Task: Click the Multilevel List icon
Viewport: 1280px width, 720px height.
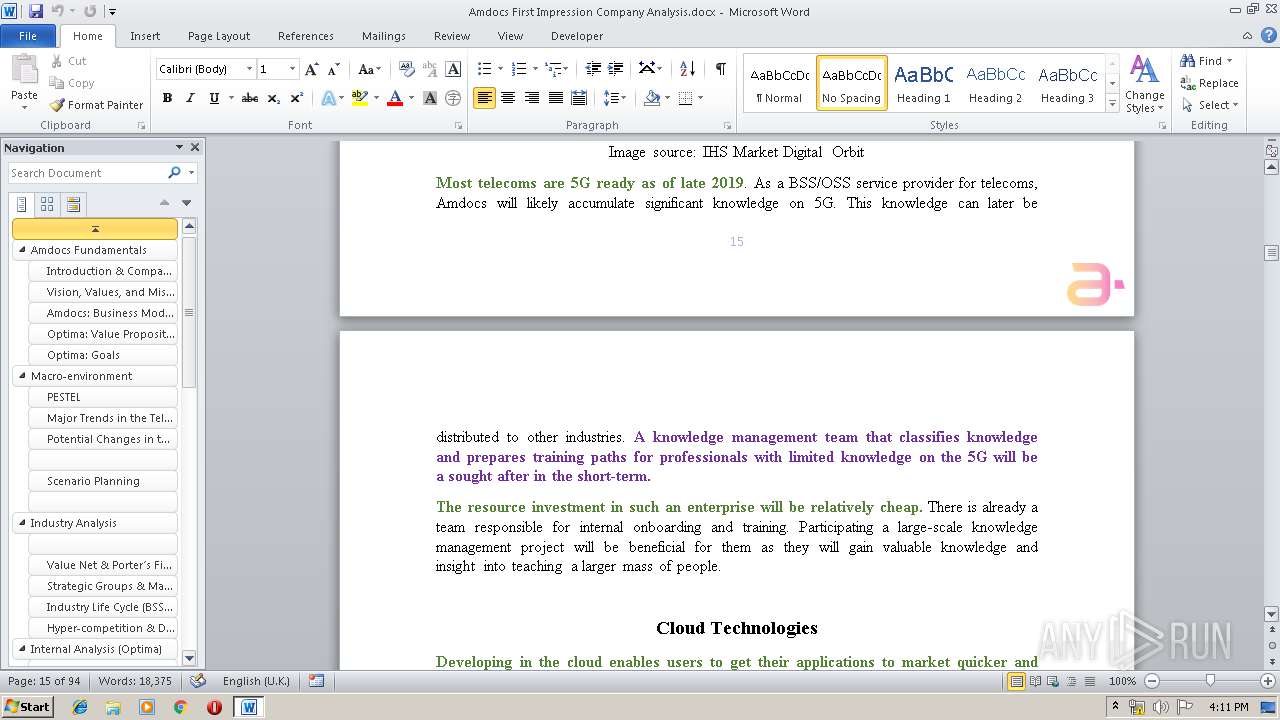Action: point(554,69)
